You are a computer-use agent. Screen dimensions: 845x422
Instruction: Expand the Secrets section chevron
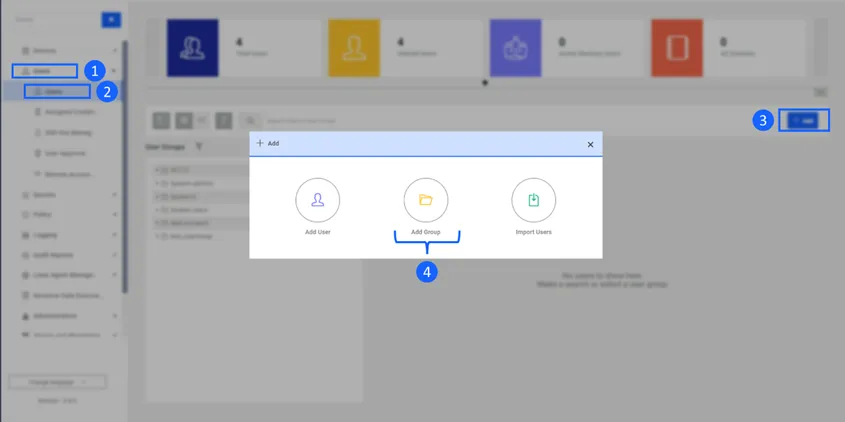click(114, 195)
